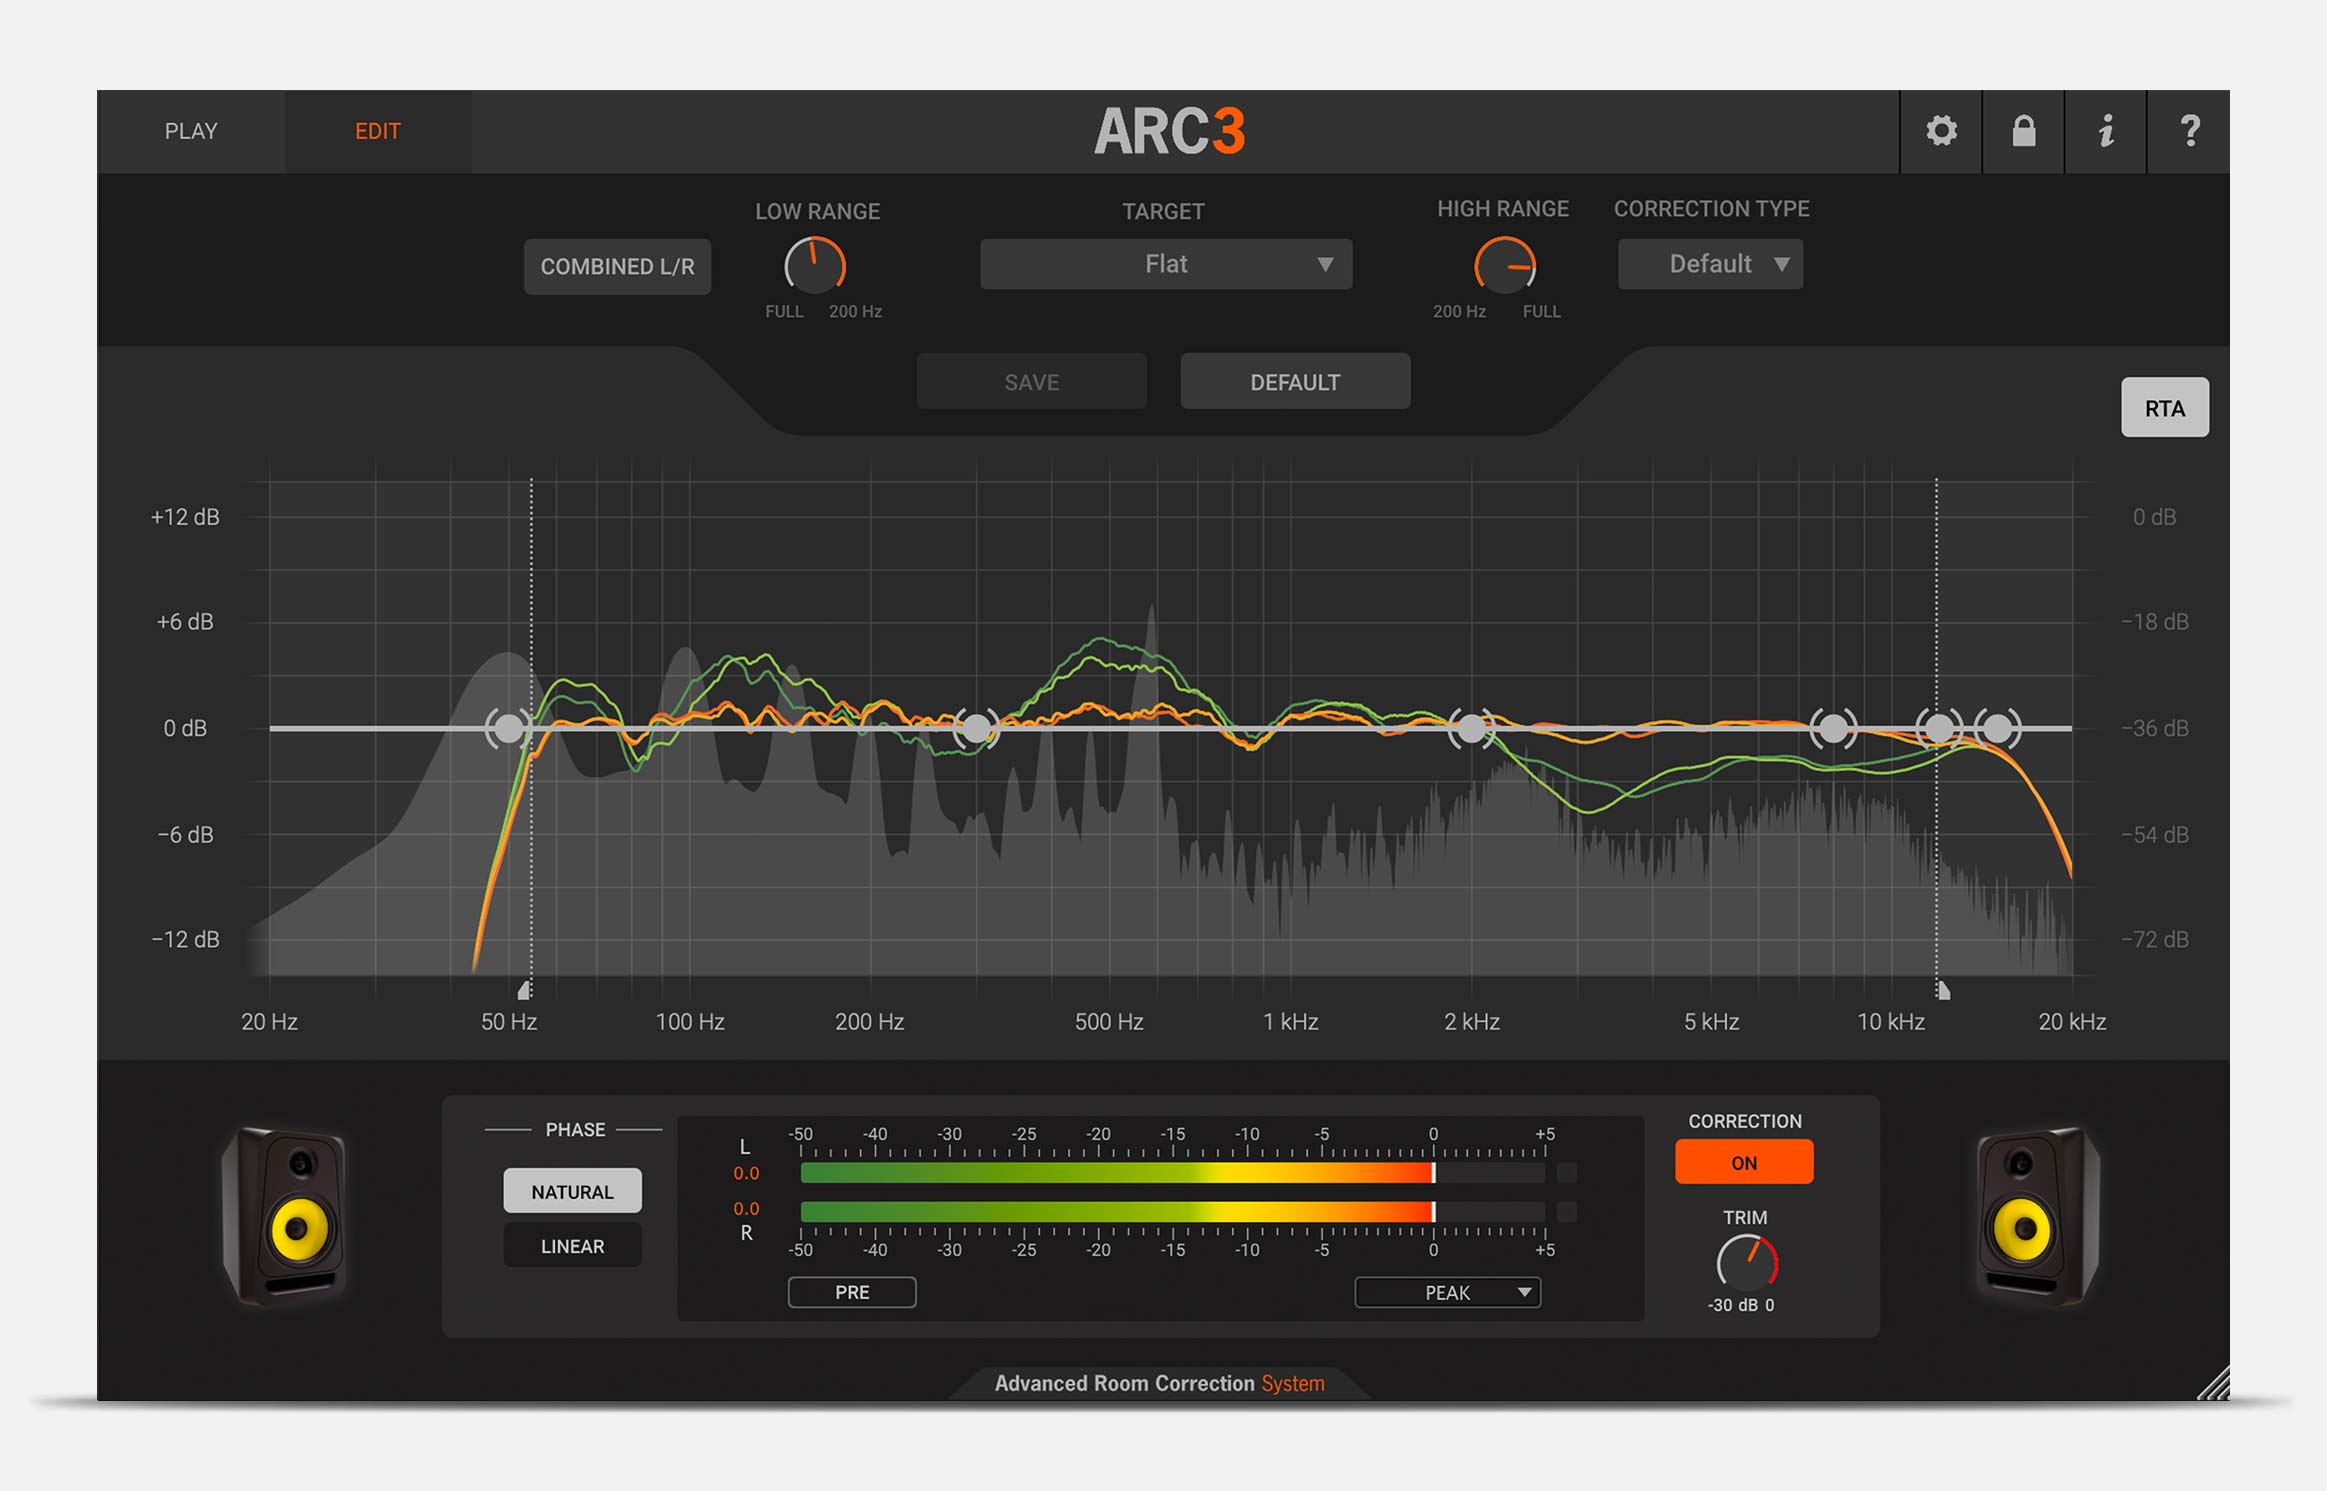Image resolution: width=2327 pixels, height=1491 pixels.
Task: Select LINEAR phase mode
Action: pos(572,1246)
